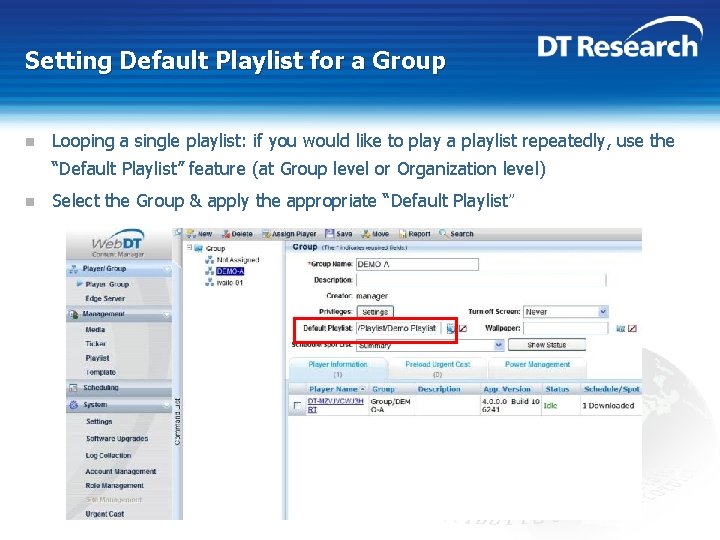
Task: Collapse the Group tree root
Action: point(189,248)
